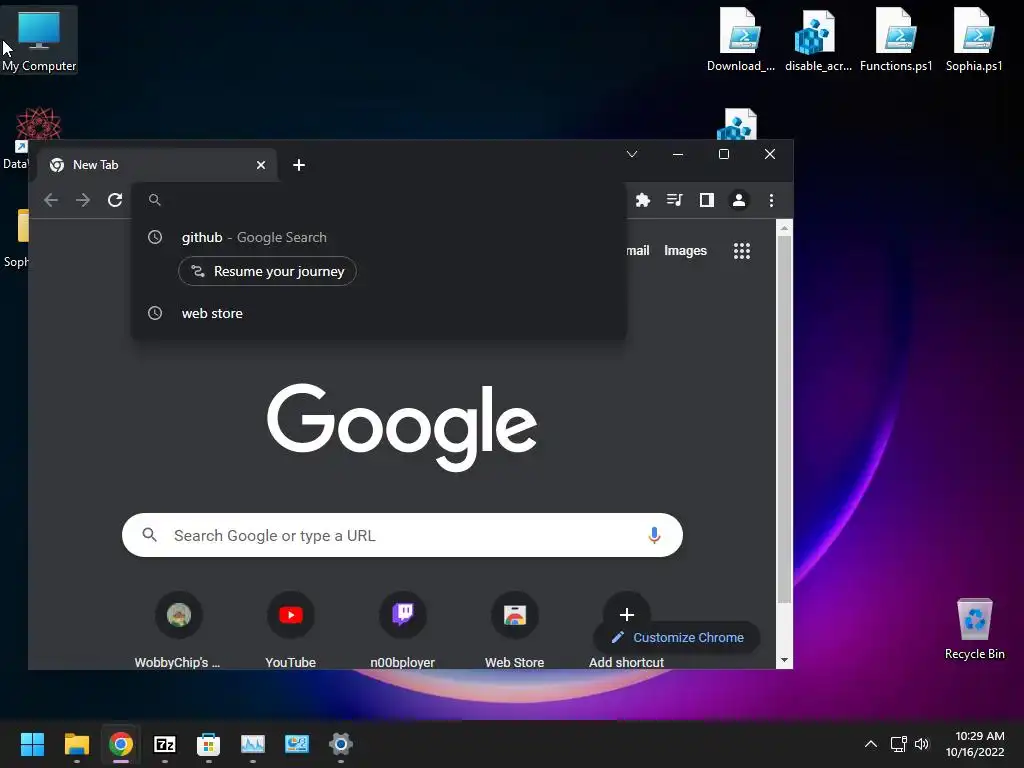Click the Chrome back arrow
The width and height of the screenshot is (1024, 768).
51,200
